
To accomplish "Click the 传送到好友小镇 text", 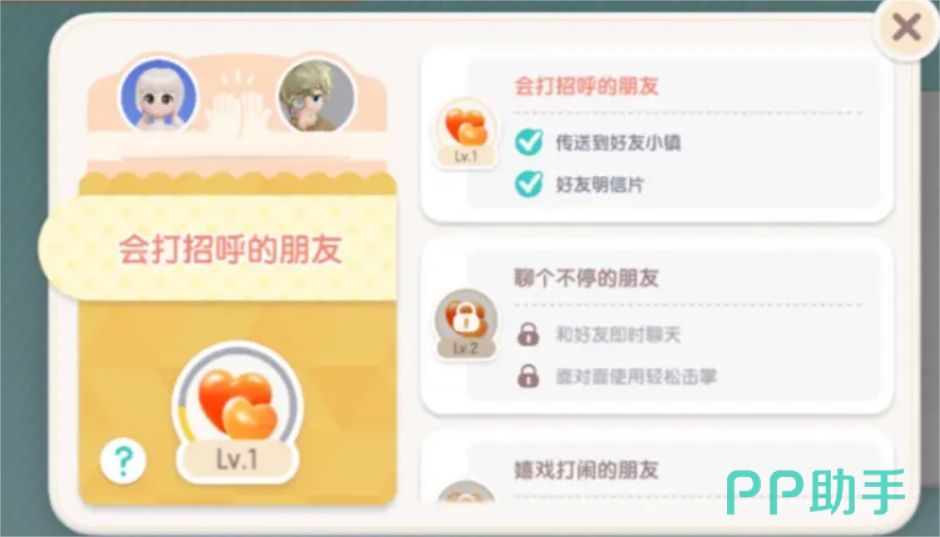I will [x=618, y=143].
